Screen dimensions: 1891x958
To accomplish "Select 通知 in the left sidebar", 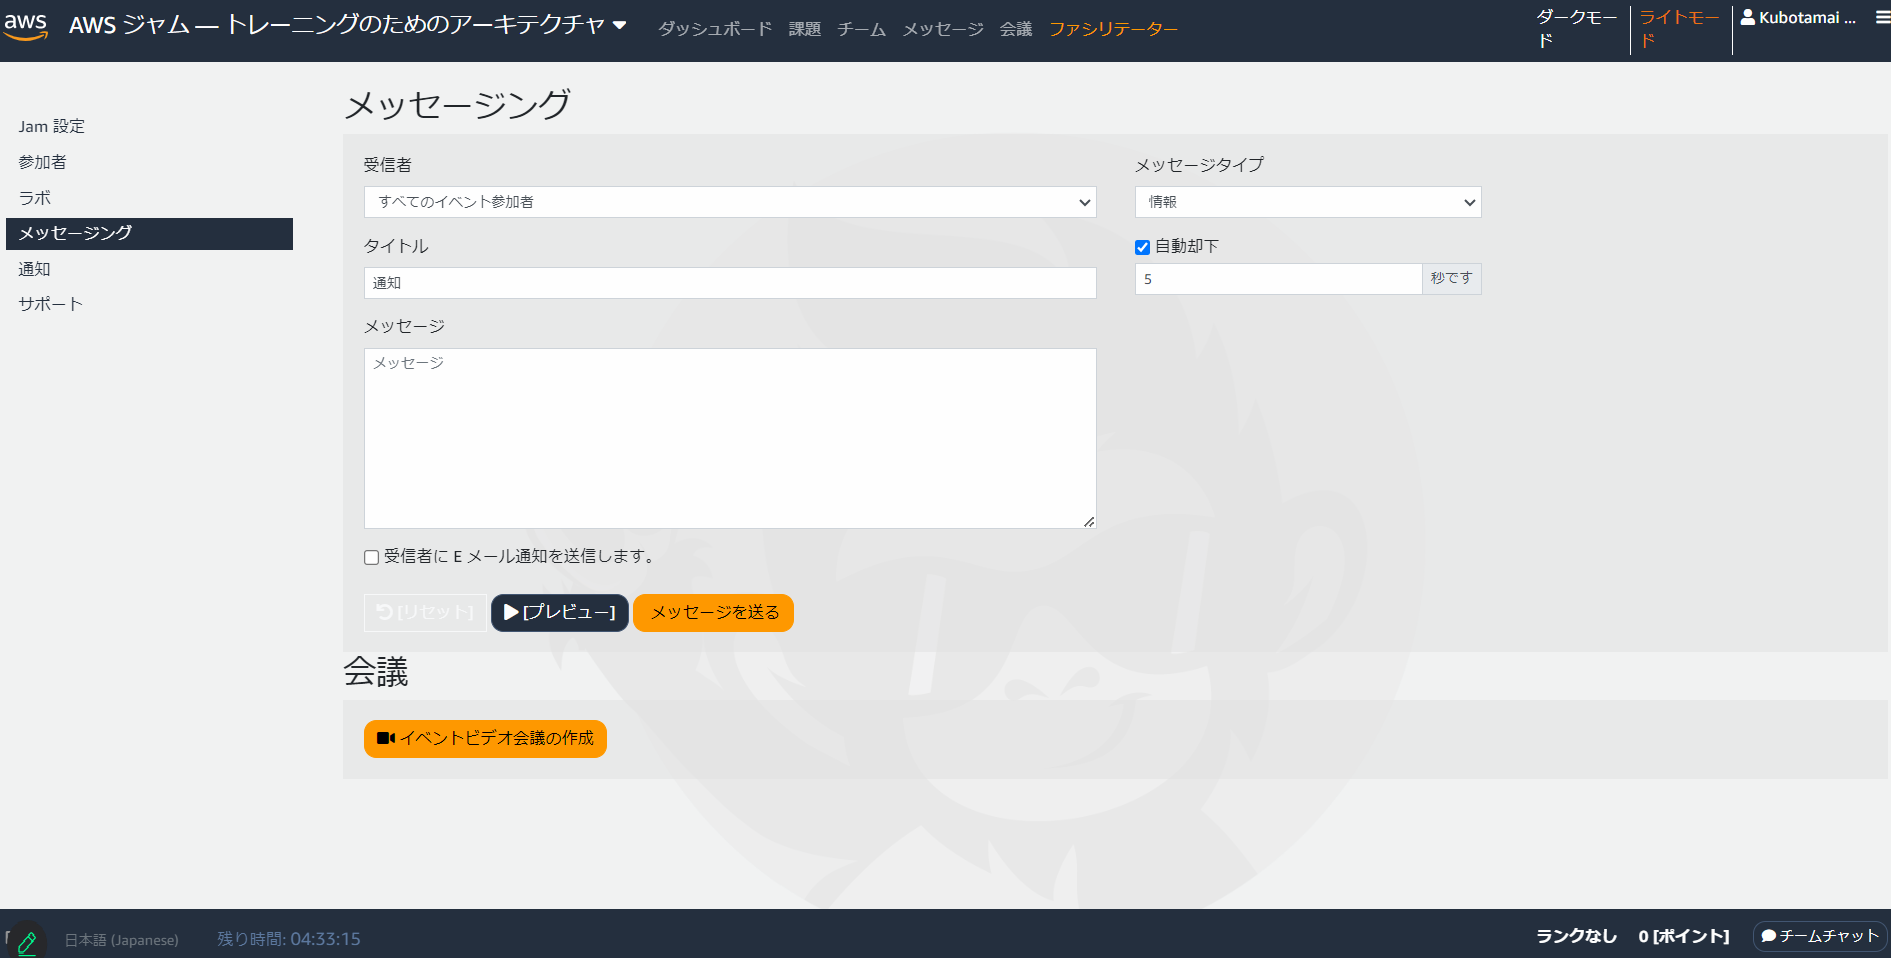I will point(34,268).
